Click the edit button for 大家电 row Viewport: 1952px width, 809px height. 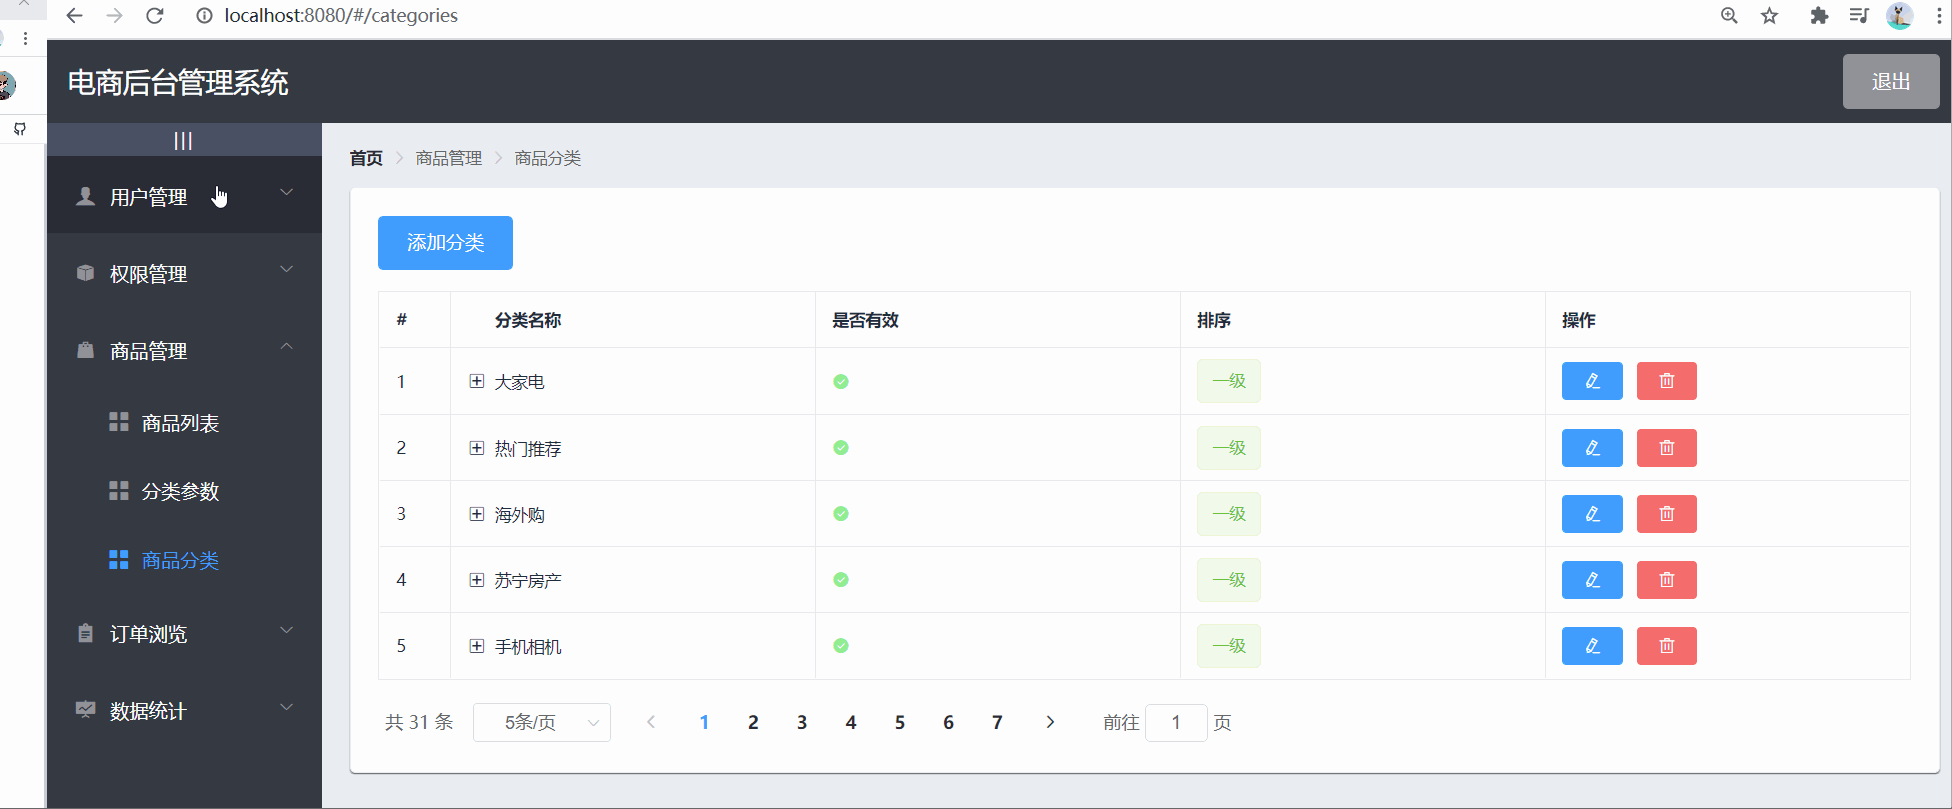click(x=1592, y=381)
